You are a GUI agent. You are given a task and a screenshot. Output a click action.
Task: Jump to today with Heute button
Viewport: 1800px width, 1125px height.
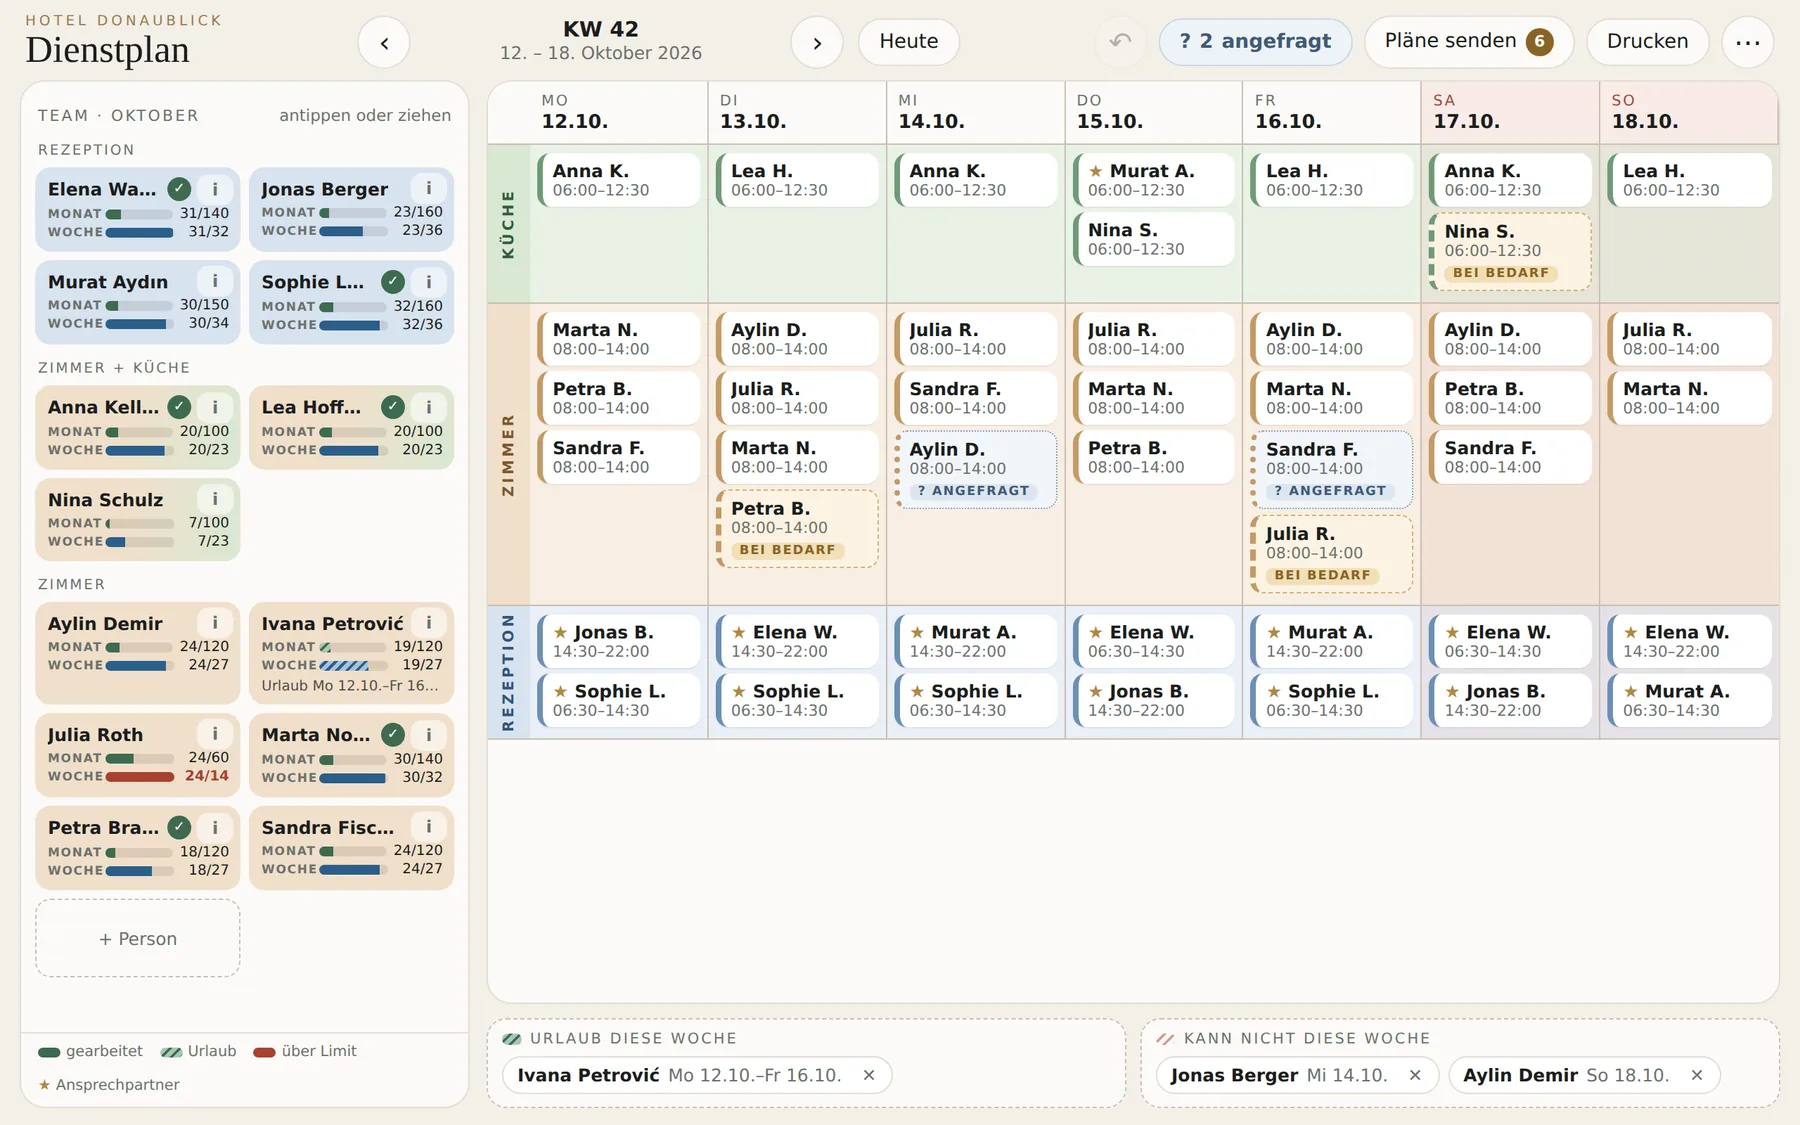pos(909,42)
